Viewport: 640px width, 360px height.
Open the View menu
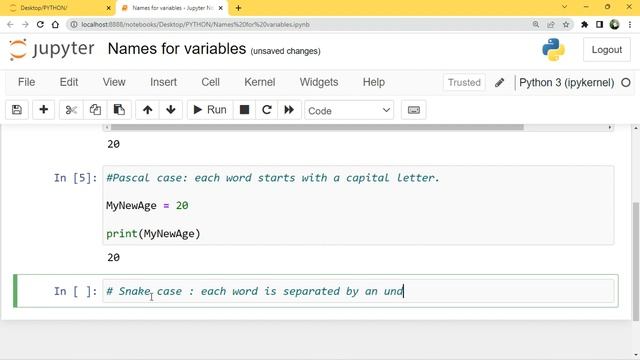click(114, 82)
